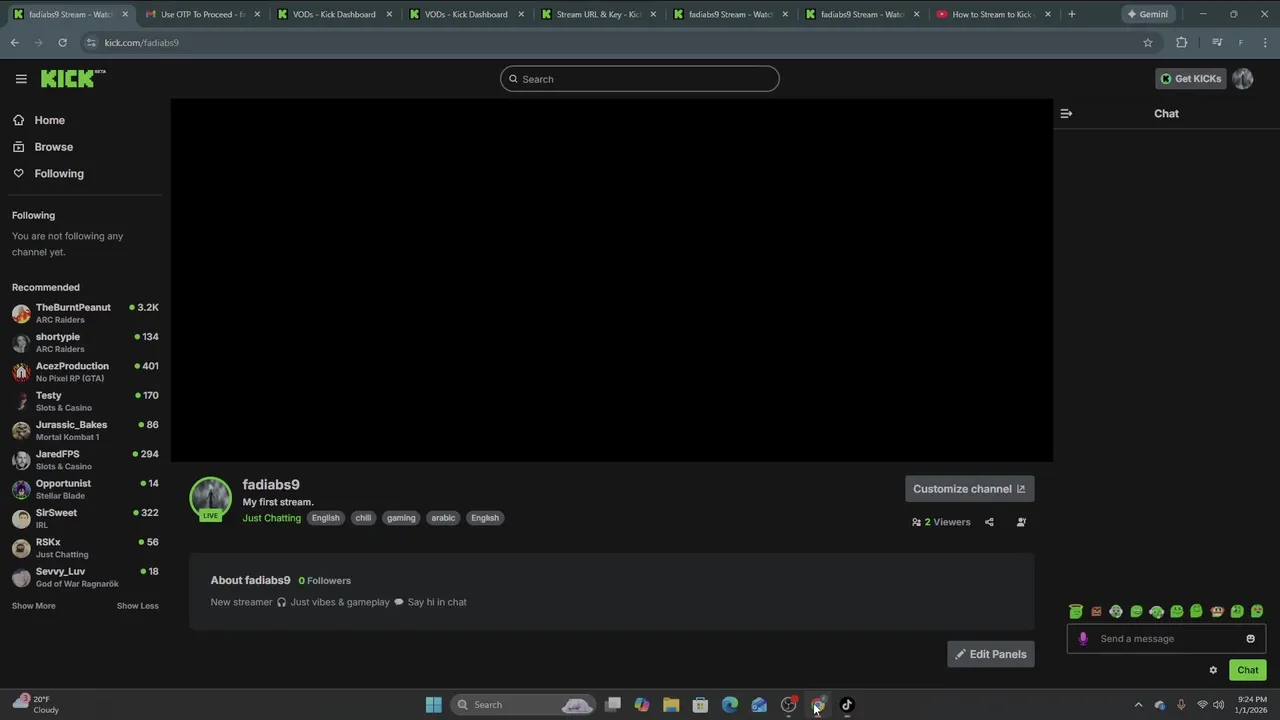Screen dimensions: 1280x720
Task: Click Edit Panels button
Action: [x=990, y=654]
